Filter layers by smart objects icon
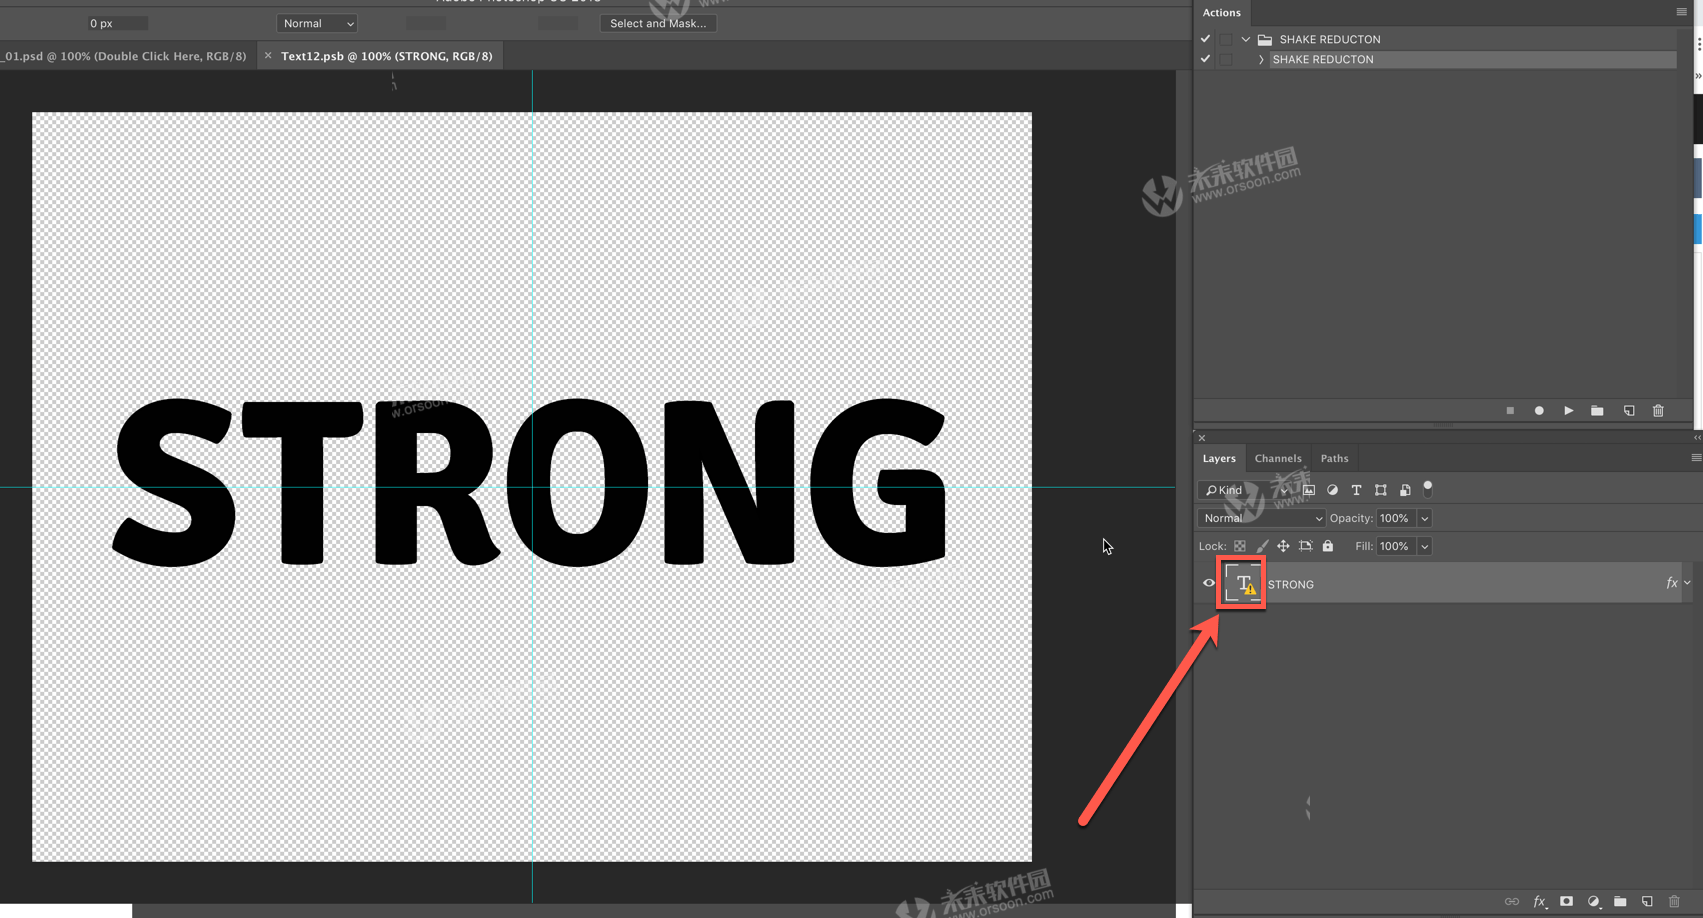 click(1405, 490)
